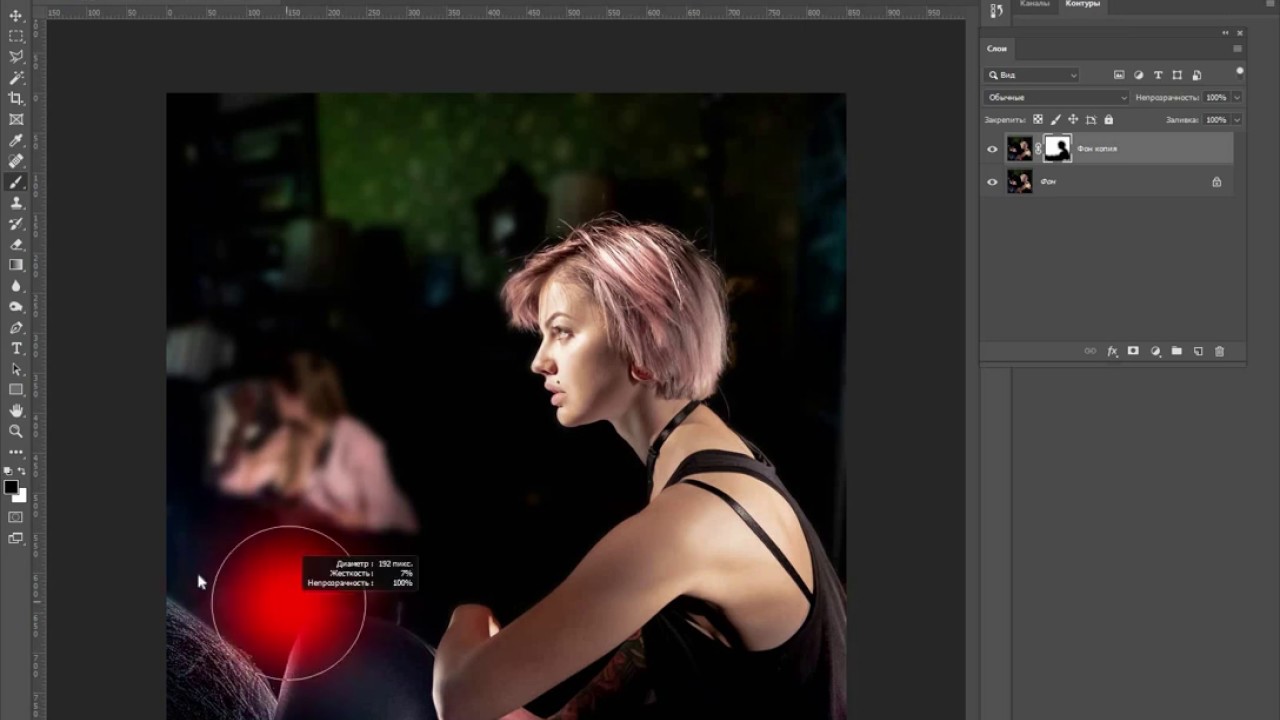
Task: Switch to the 'Контуры' tab
Action: 1082,4
